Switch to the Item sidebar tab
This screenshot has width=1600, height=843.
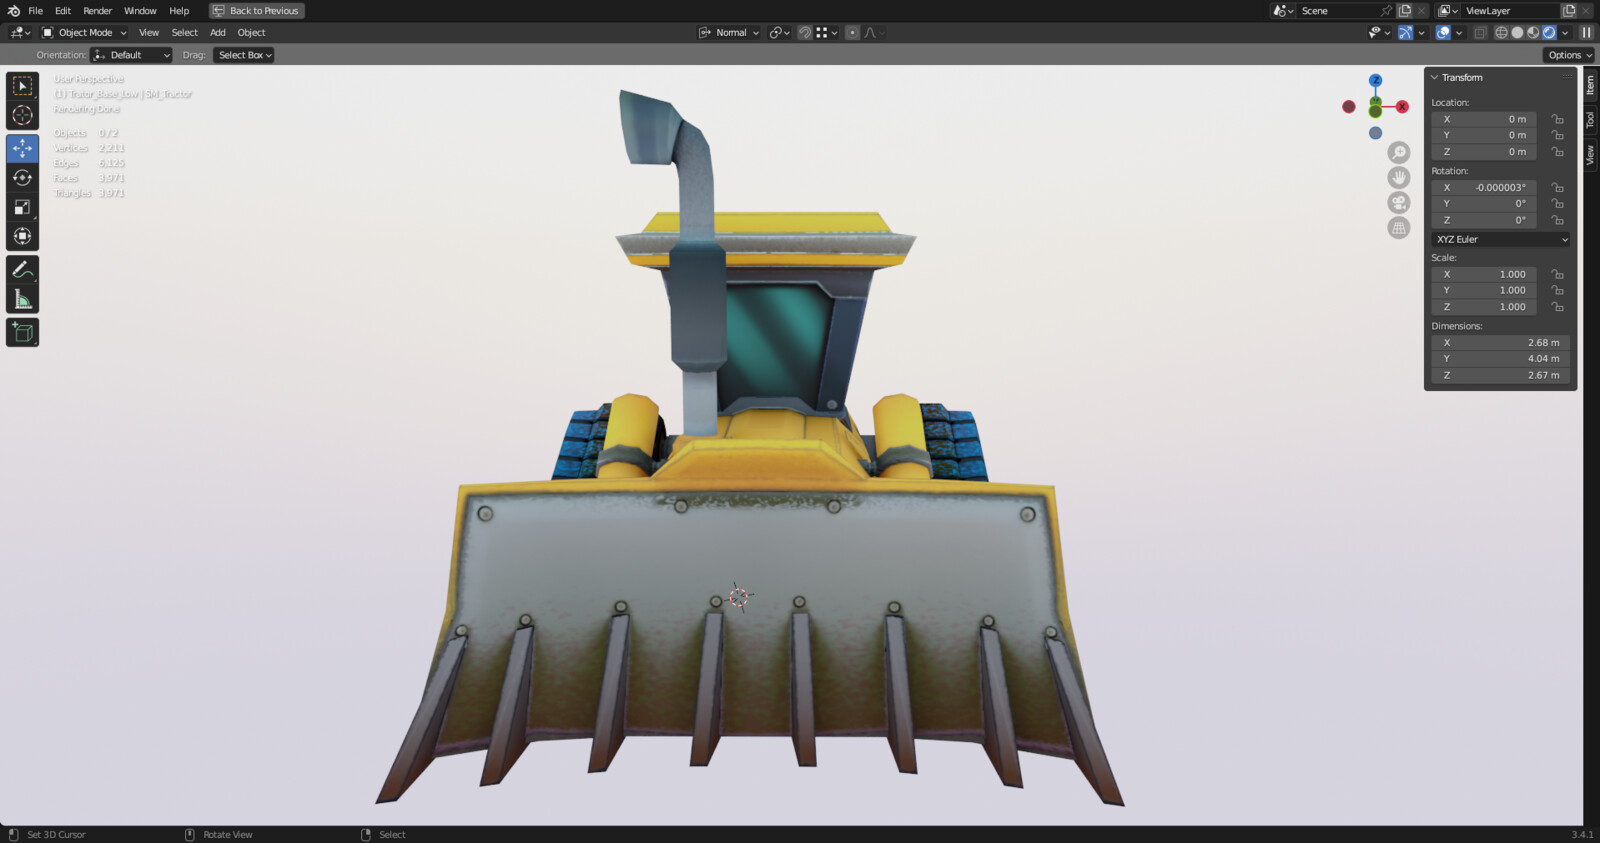coord(1590,85)
